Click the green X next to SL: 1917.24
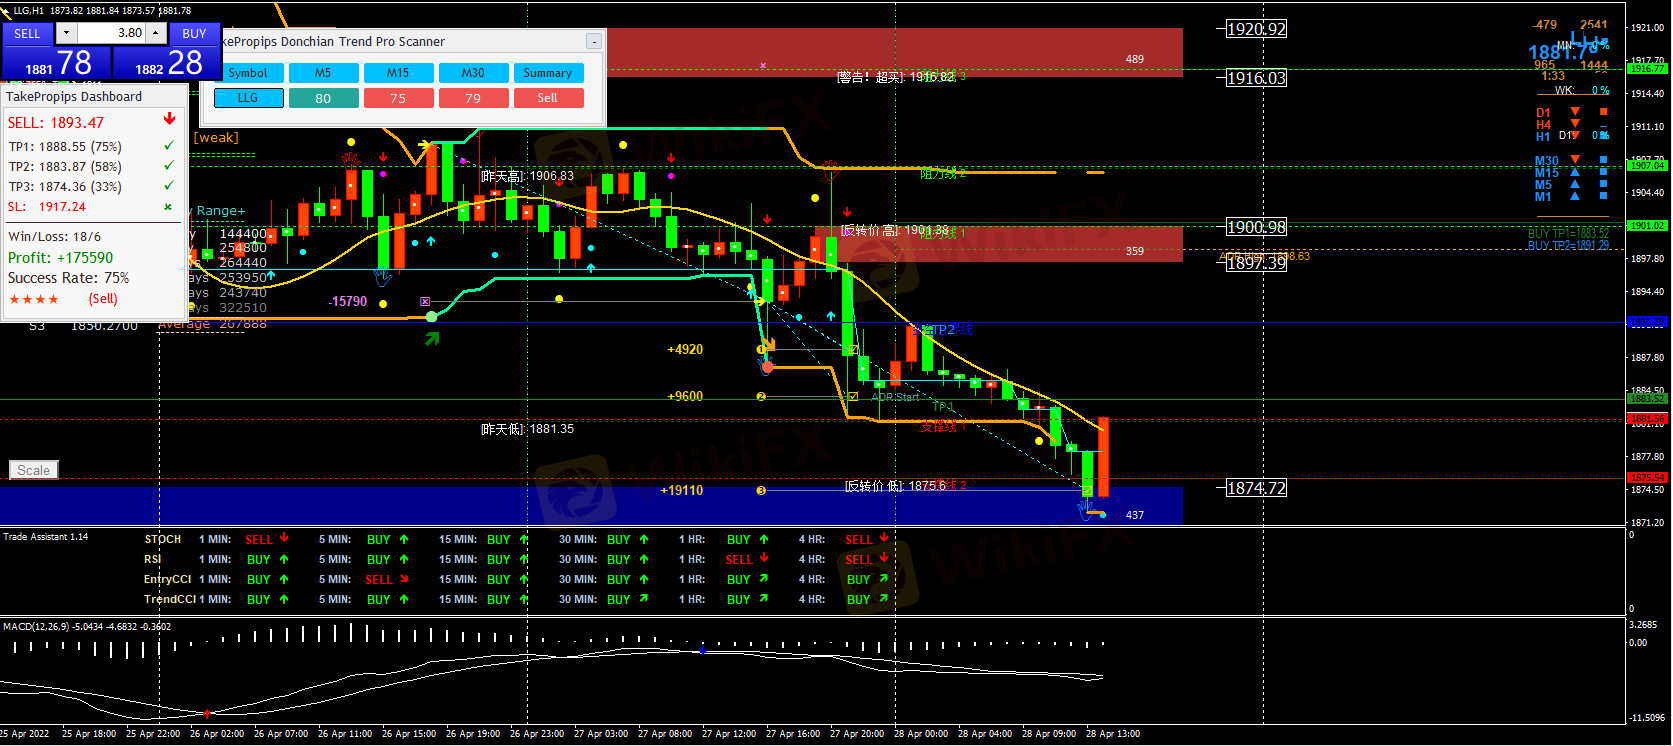Screen dimensions: 1673x746 [168, 207]
